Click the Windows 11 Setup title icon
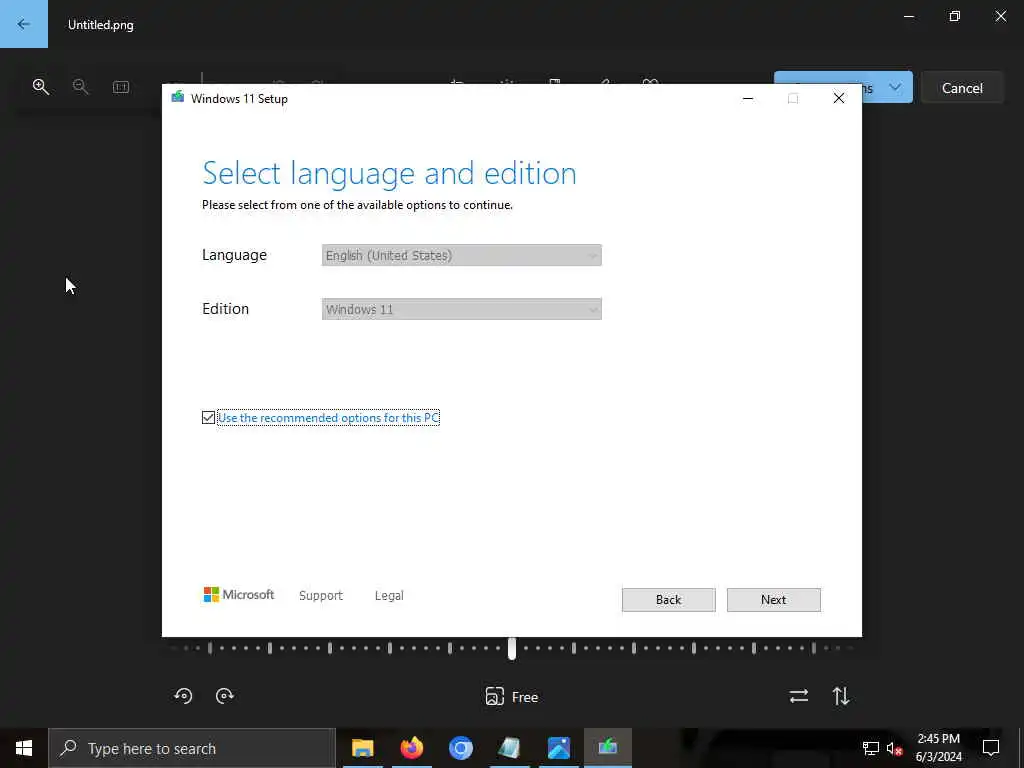This screenshot has height=768, width=1024. coord(178,98)
